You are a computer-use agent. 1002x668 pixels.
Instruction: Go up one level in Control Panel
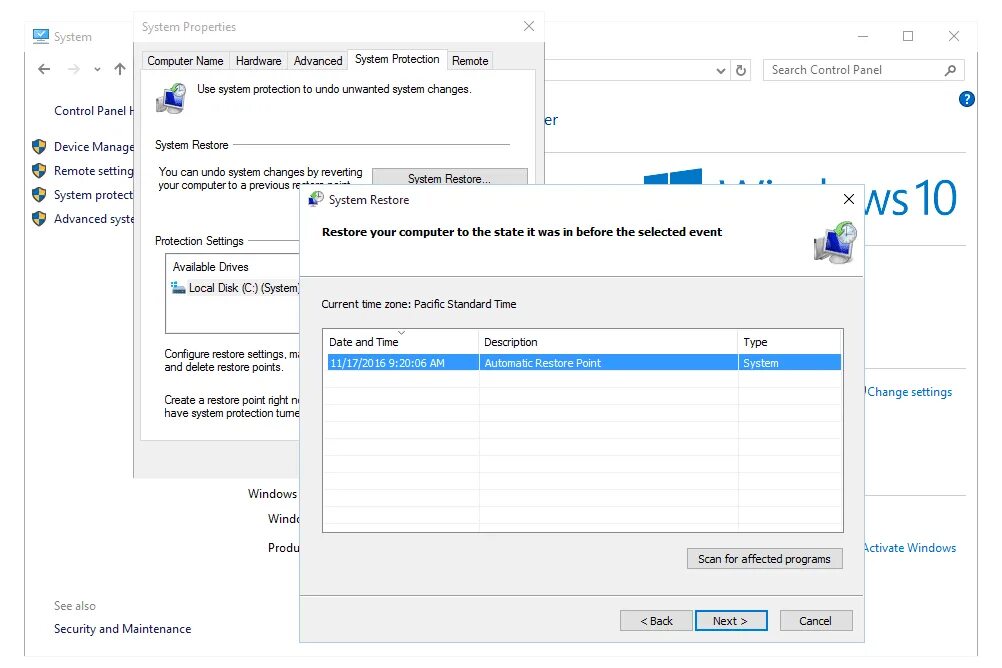[119, 69]
